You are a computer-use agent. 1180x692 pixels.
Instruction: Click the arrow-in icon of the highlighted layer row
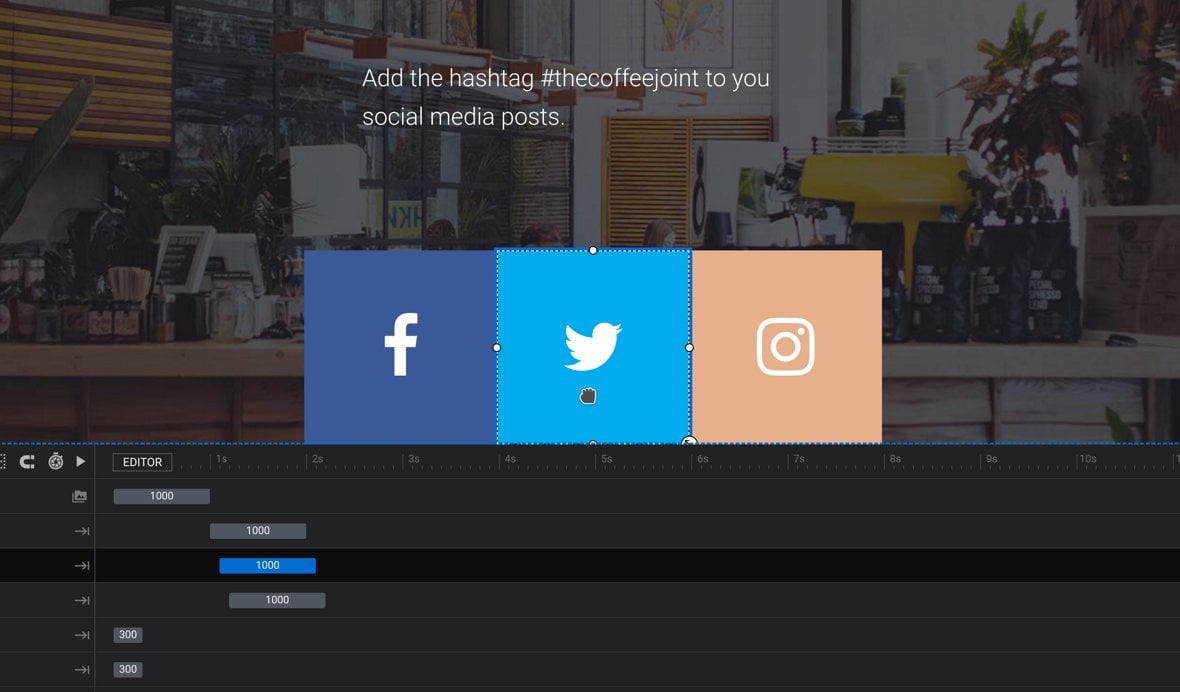tap(81, 566)
